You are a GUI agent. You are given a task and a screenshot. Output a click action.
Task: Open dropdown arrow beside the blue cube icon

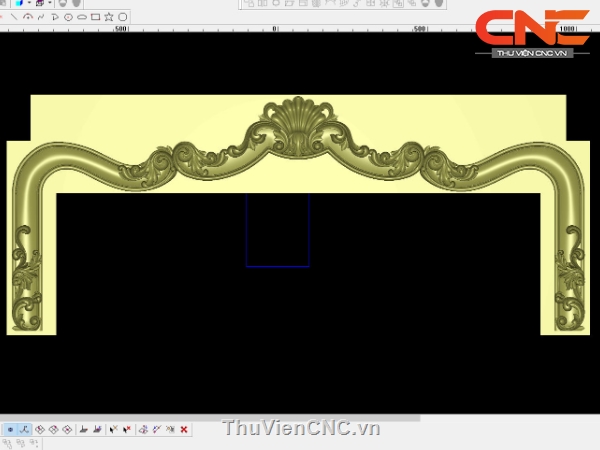pos(29,4)
